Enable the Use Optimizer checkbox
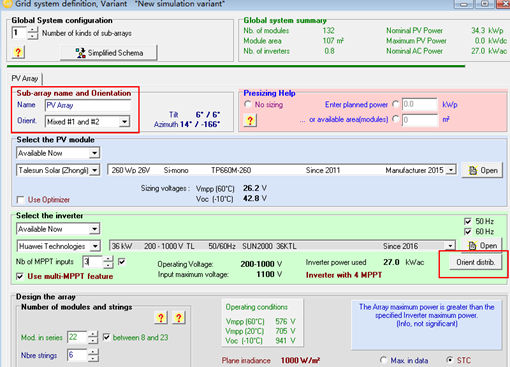This screenshot has width=510, height=367. 21,200
